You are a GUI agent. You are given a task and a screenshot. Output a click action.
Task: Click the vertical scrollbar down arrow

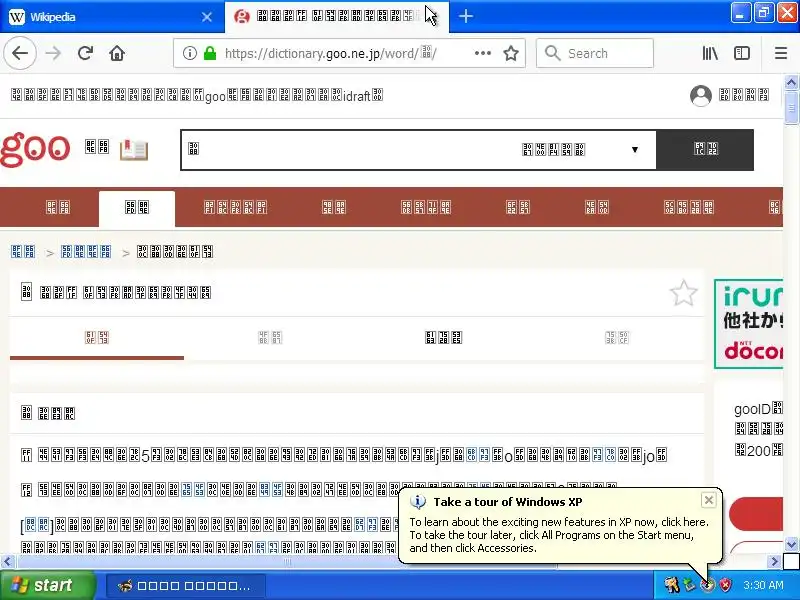(791, 544)
